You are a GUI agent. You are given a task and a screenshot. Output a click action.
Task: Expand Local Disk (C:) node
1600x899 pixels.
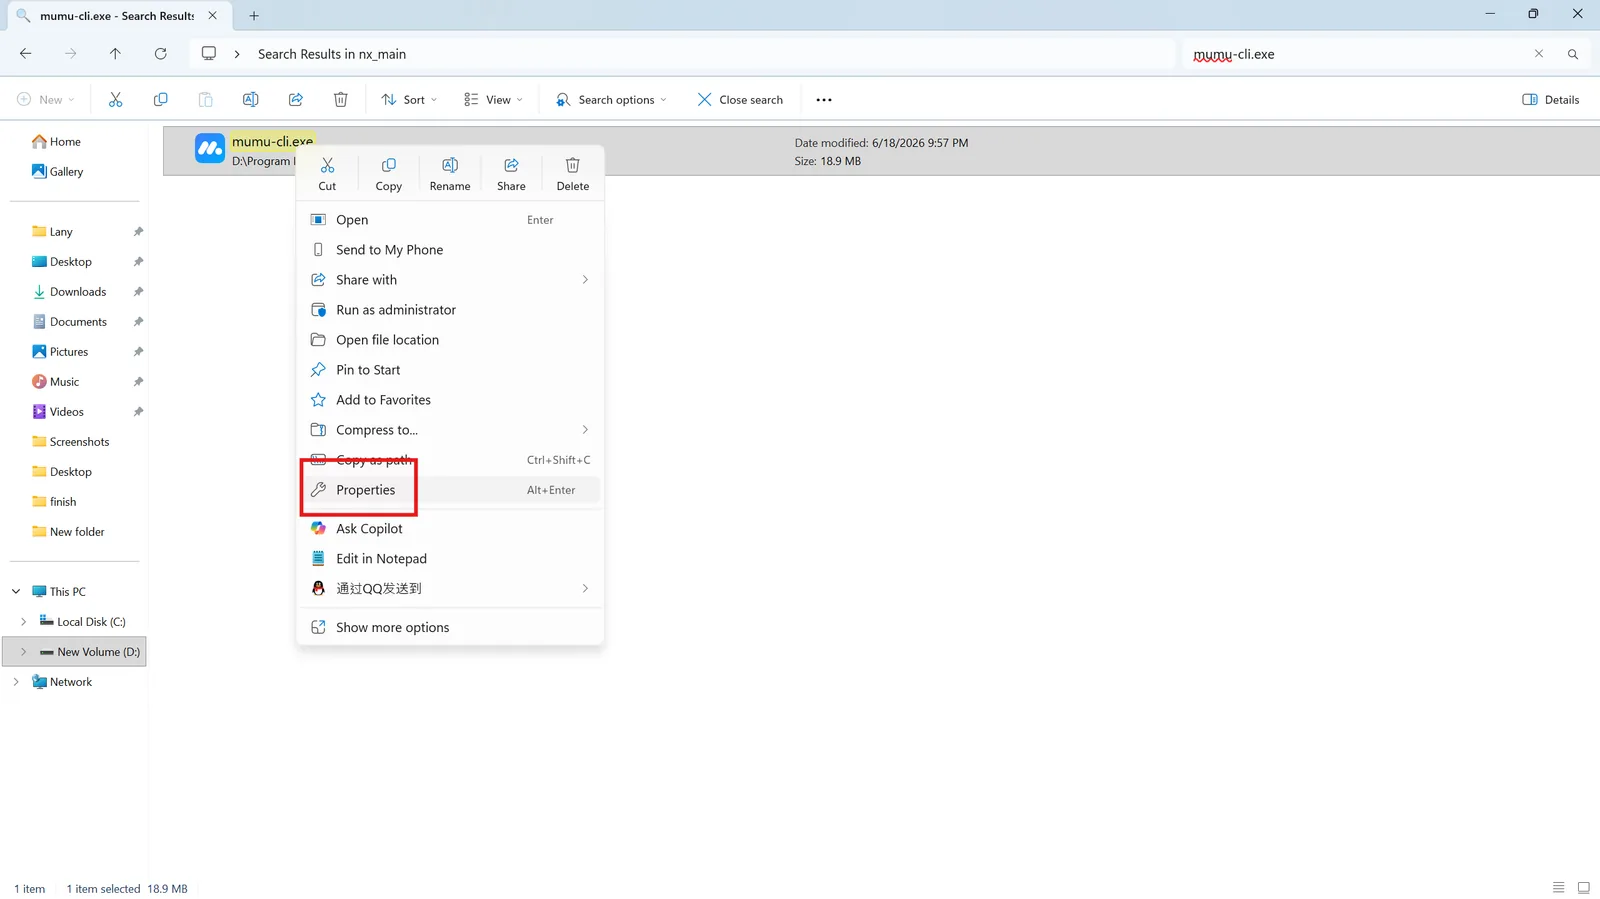pos(24,622)
